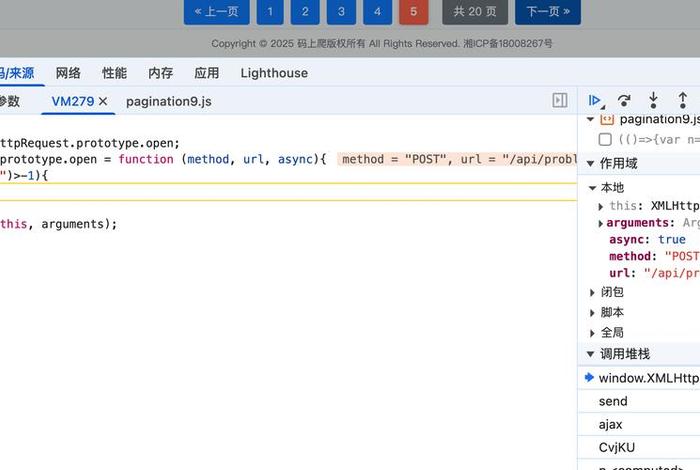The width and height of the screenshot is (700, 470).
Task: Step into next function call
Action: (x=653, y=100)
